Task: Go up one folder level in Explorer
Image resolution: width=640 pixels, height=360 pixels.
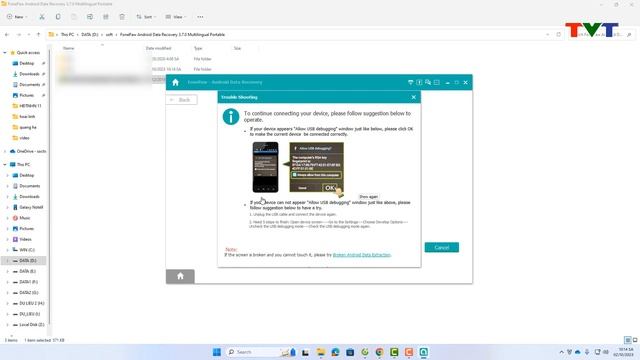Action: pos(38,35)
